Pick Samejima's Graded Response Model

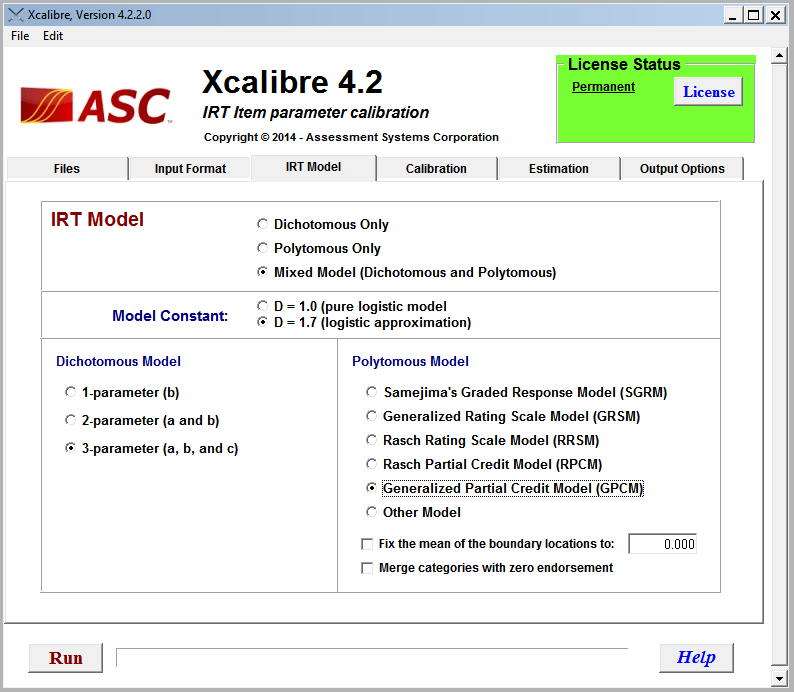pos(372,393)
